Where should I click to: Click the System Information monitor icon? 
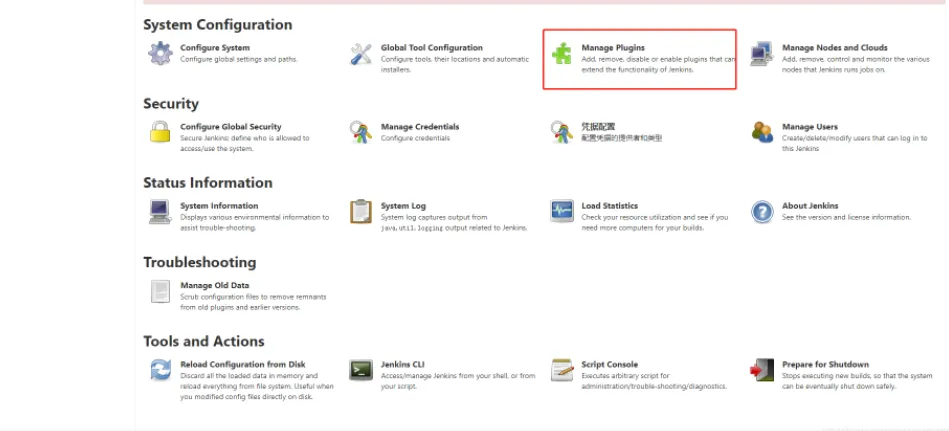160,211
